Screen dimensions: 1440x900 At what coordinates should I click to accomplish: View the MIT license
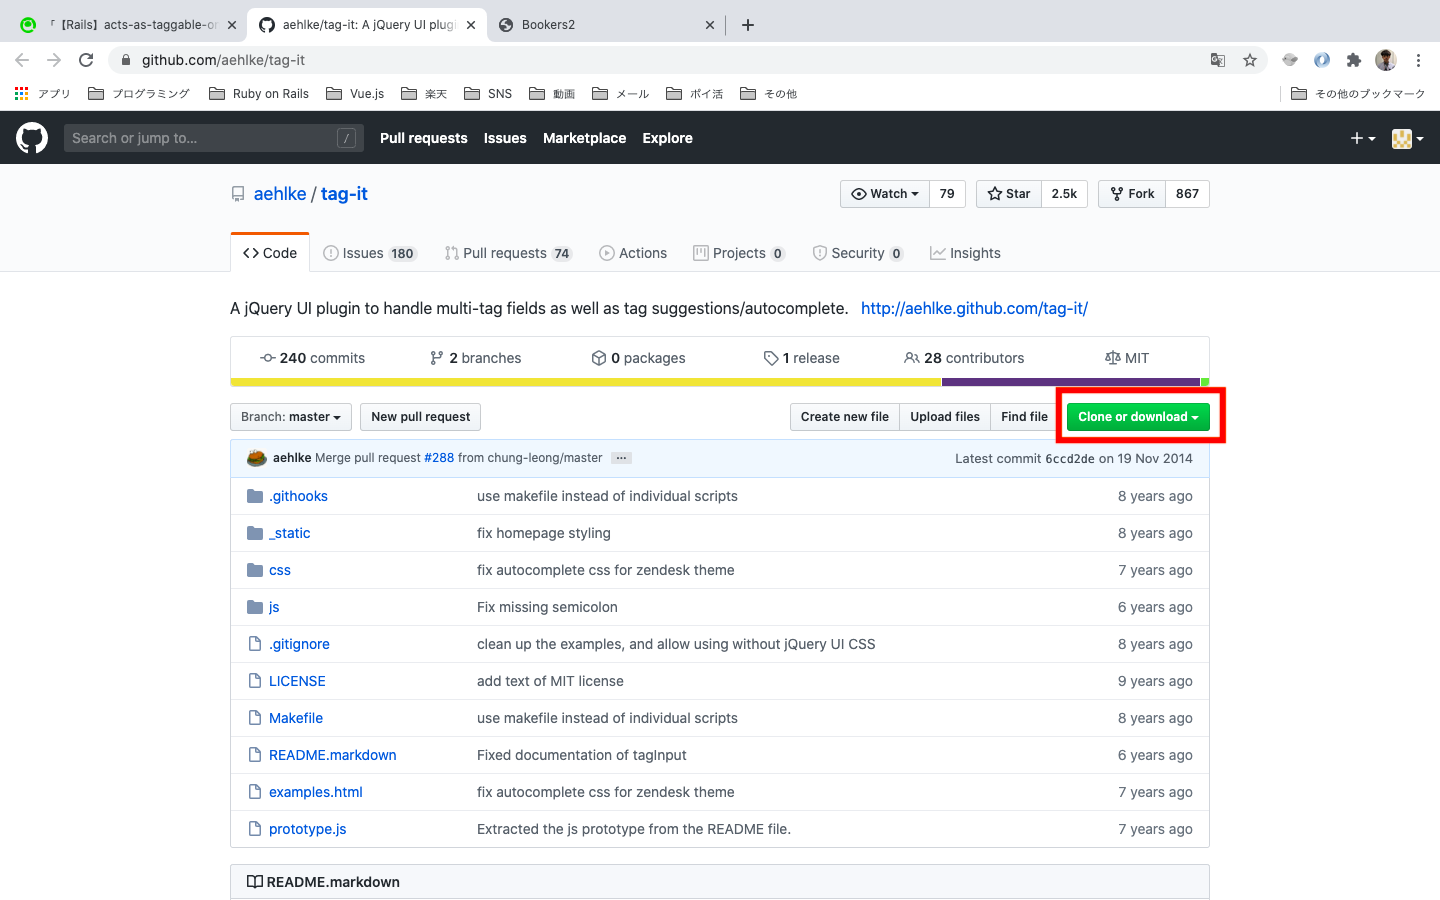pyautogui.click(x=1127, y=358)
